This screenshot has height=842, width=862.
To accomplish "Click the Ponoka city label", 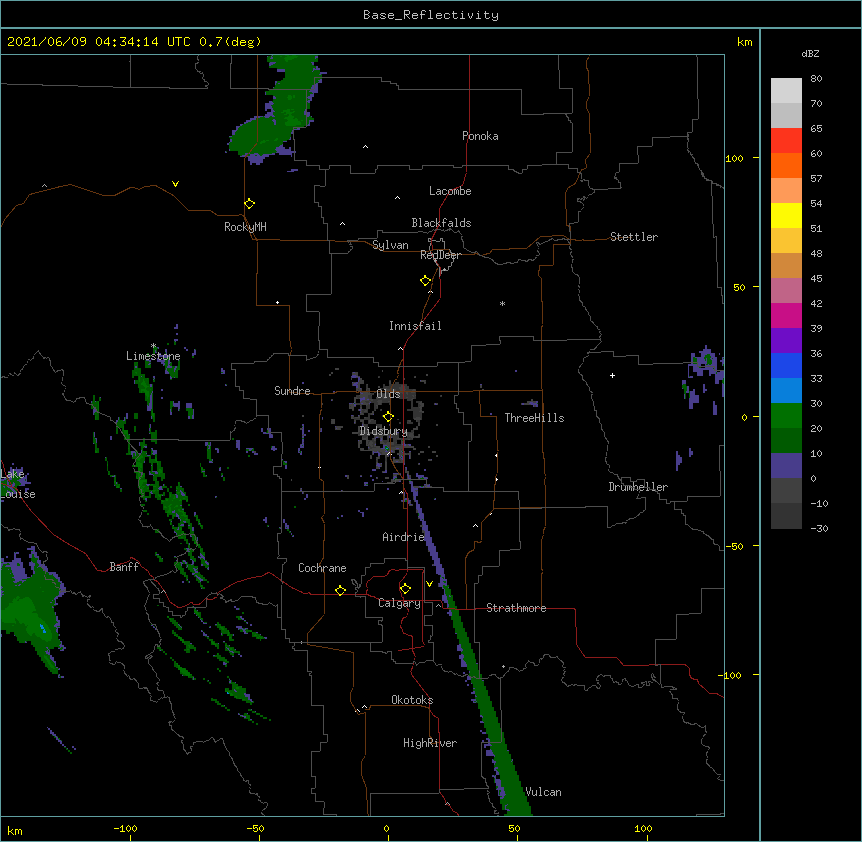I will (x=480, y=136).
